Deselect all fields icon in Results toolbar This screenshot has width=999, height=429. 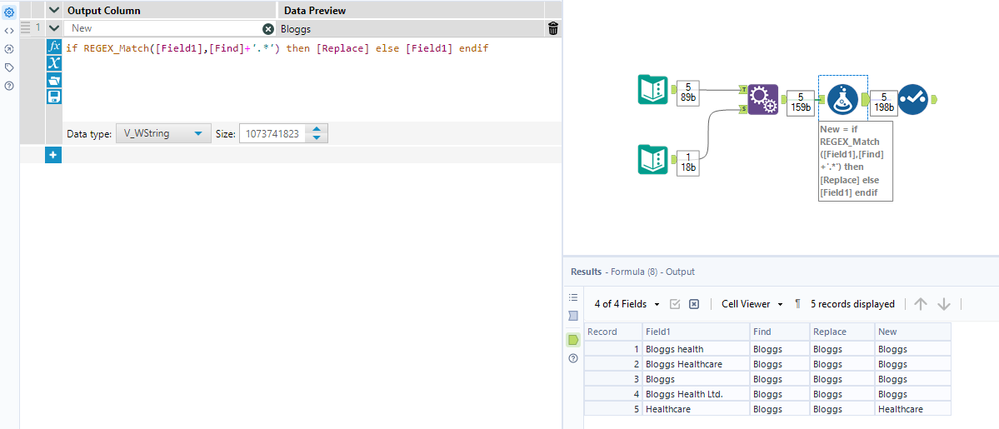(x=694, y=305)
